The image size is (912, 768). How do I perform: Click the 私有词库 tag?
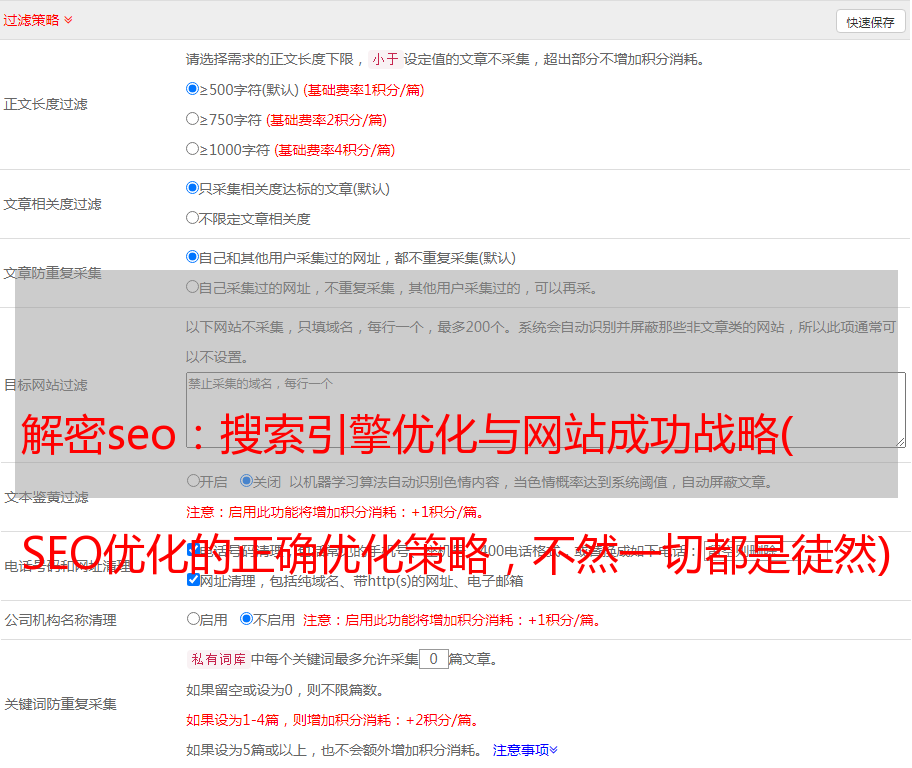[x=219, y=659]
